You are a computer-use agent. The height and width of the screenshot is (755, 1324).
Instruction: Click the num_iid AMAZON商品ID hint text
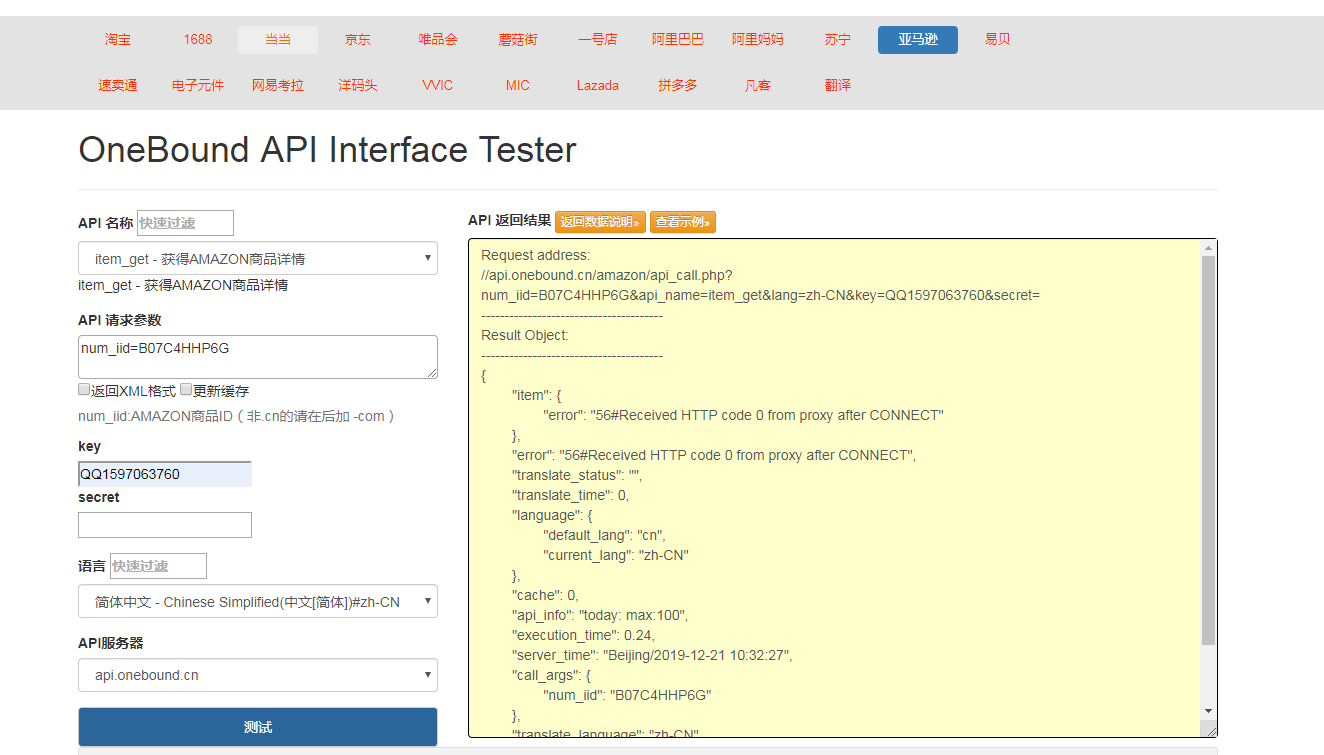click(x=237, y=416)
